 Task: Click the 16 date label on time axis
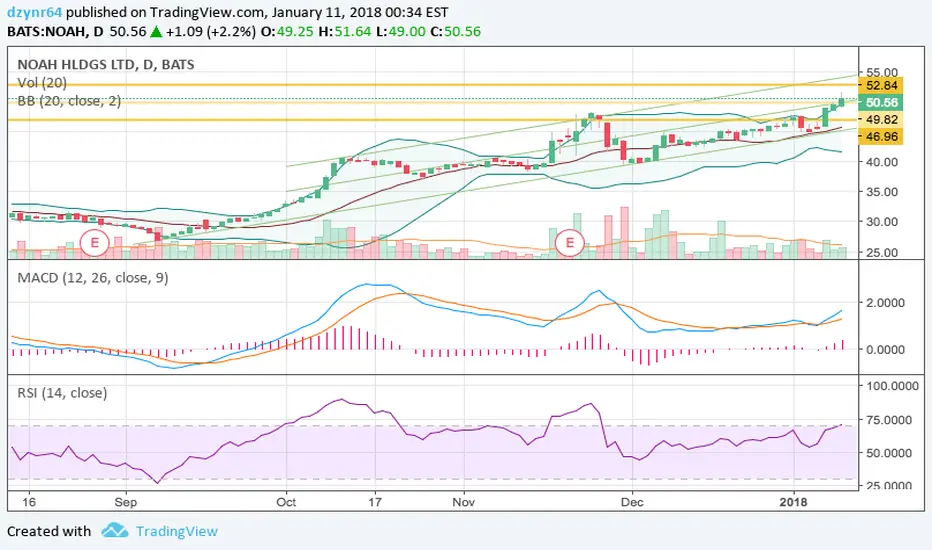29,502
